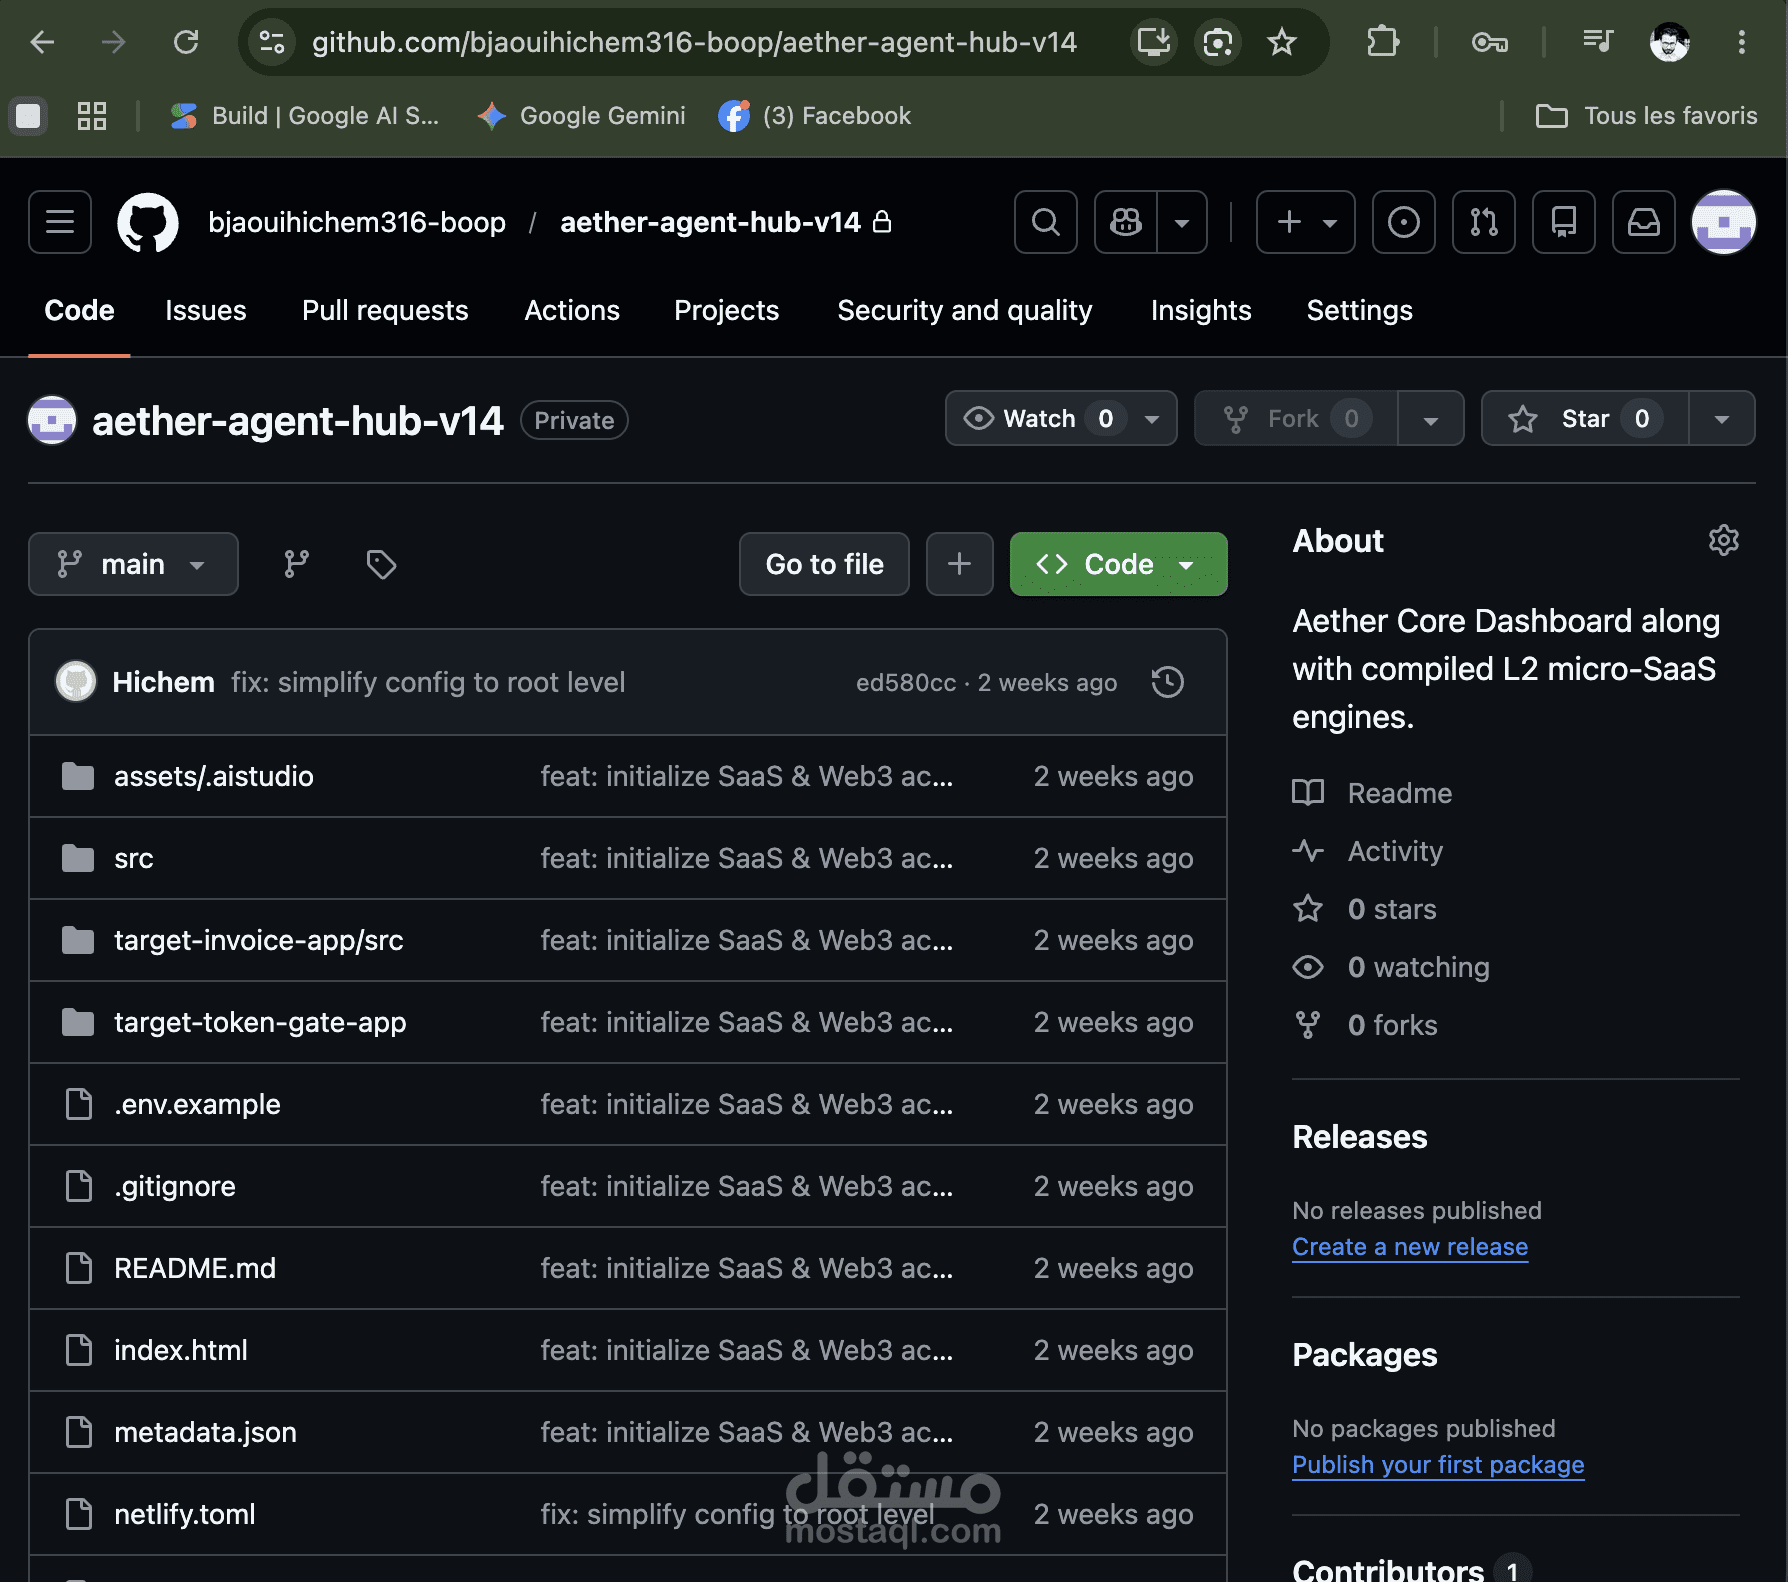
Task: Open the password manager key icon
Action: [x=1490, y=42]
